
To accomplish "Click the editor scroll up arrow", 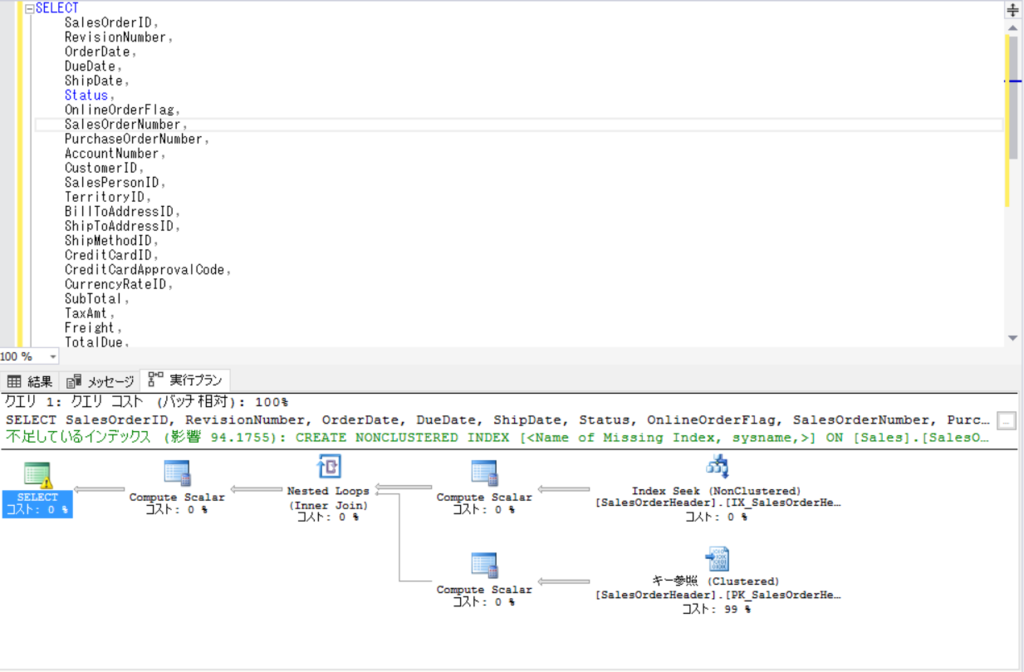I will [x=1013, y=28].
